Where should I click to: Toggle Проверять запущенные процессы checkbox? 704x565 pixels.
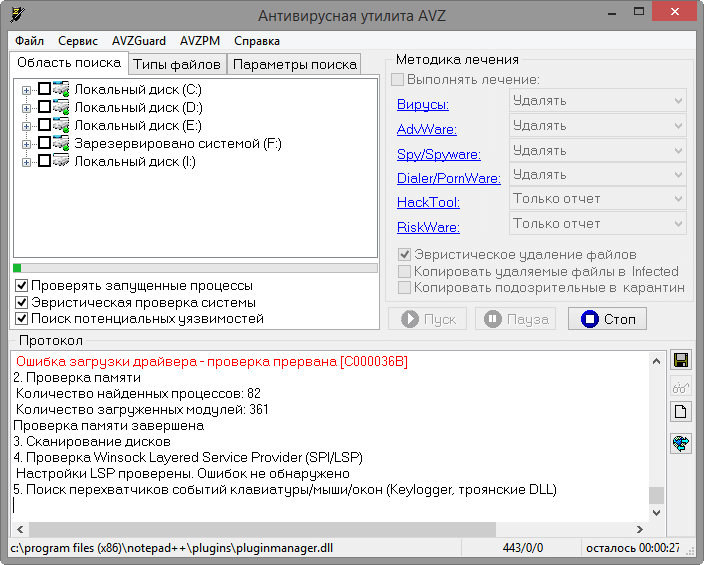coord(22,286)
